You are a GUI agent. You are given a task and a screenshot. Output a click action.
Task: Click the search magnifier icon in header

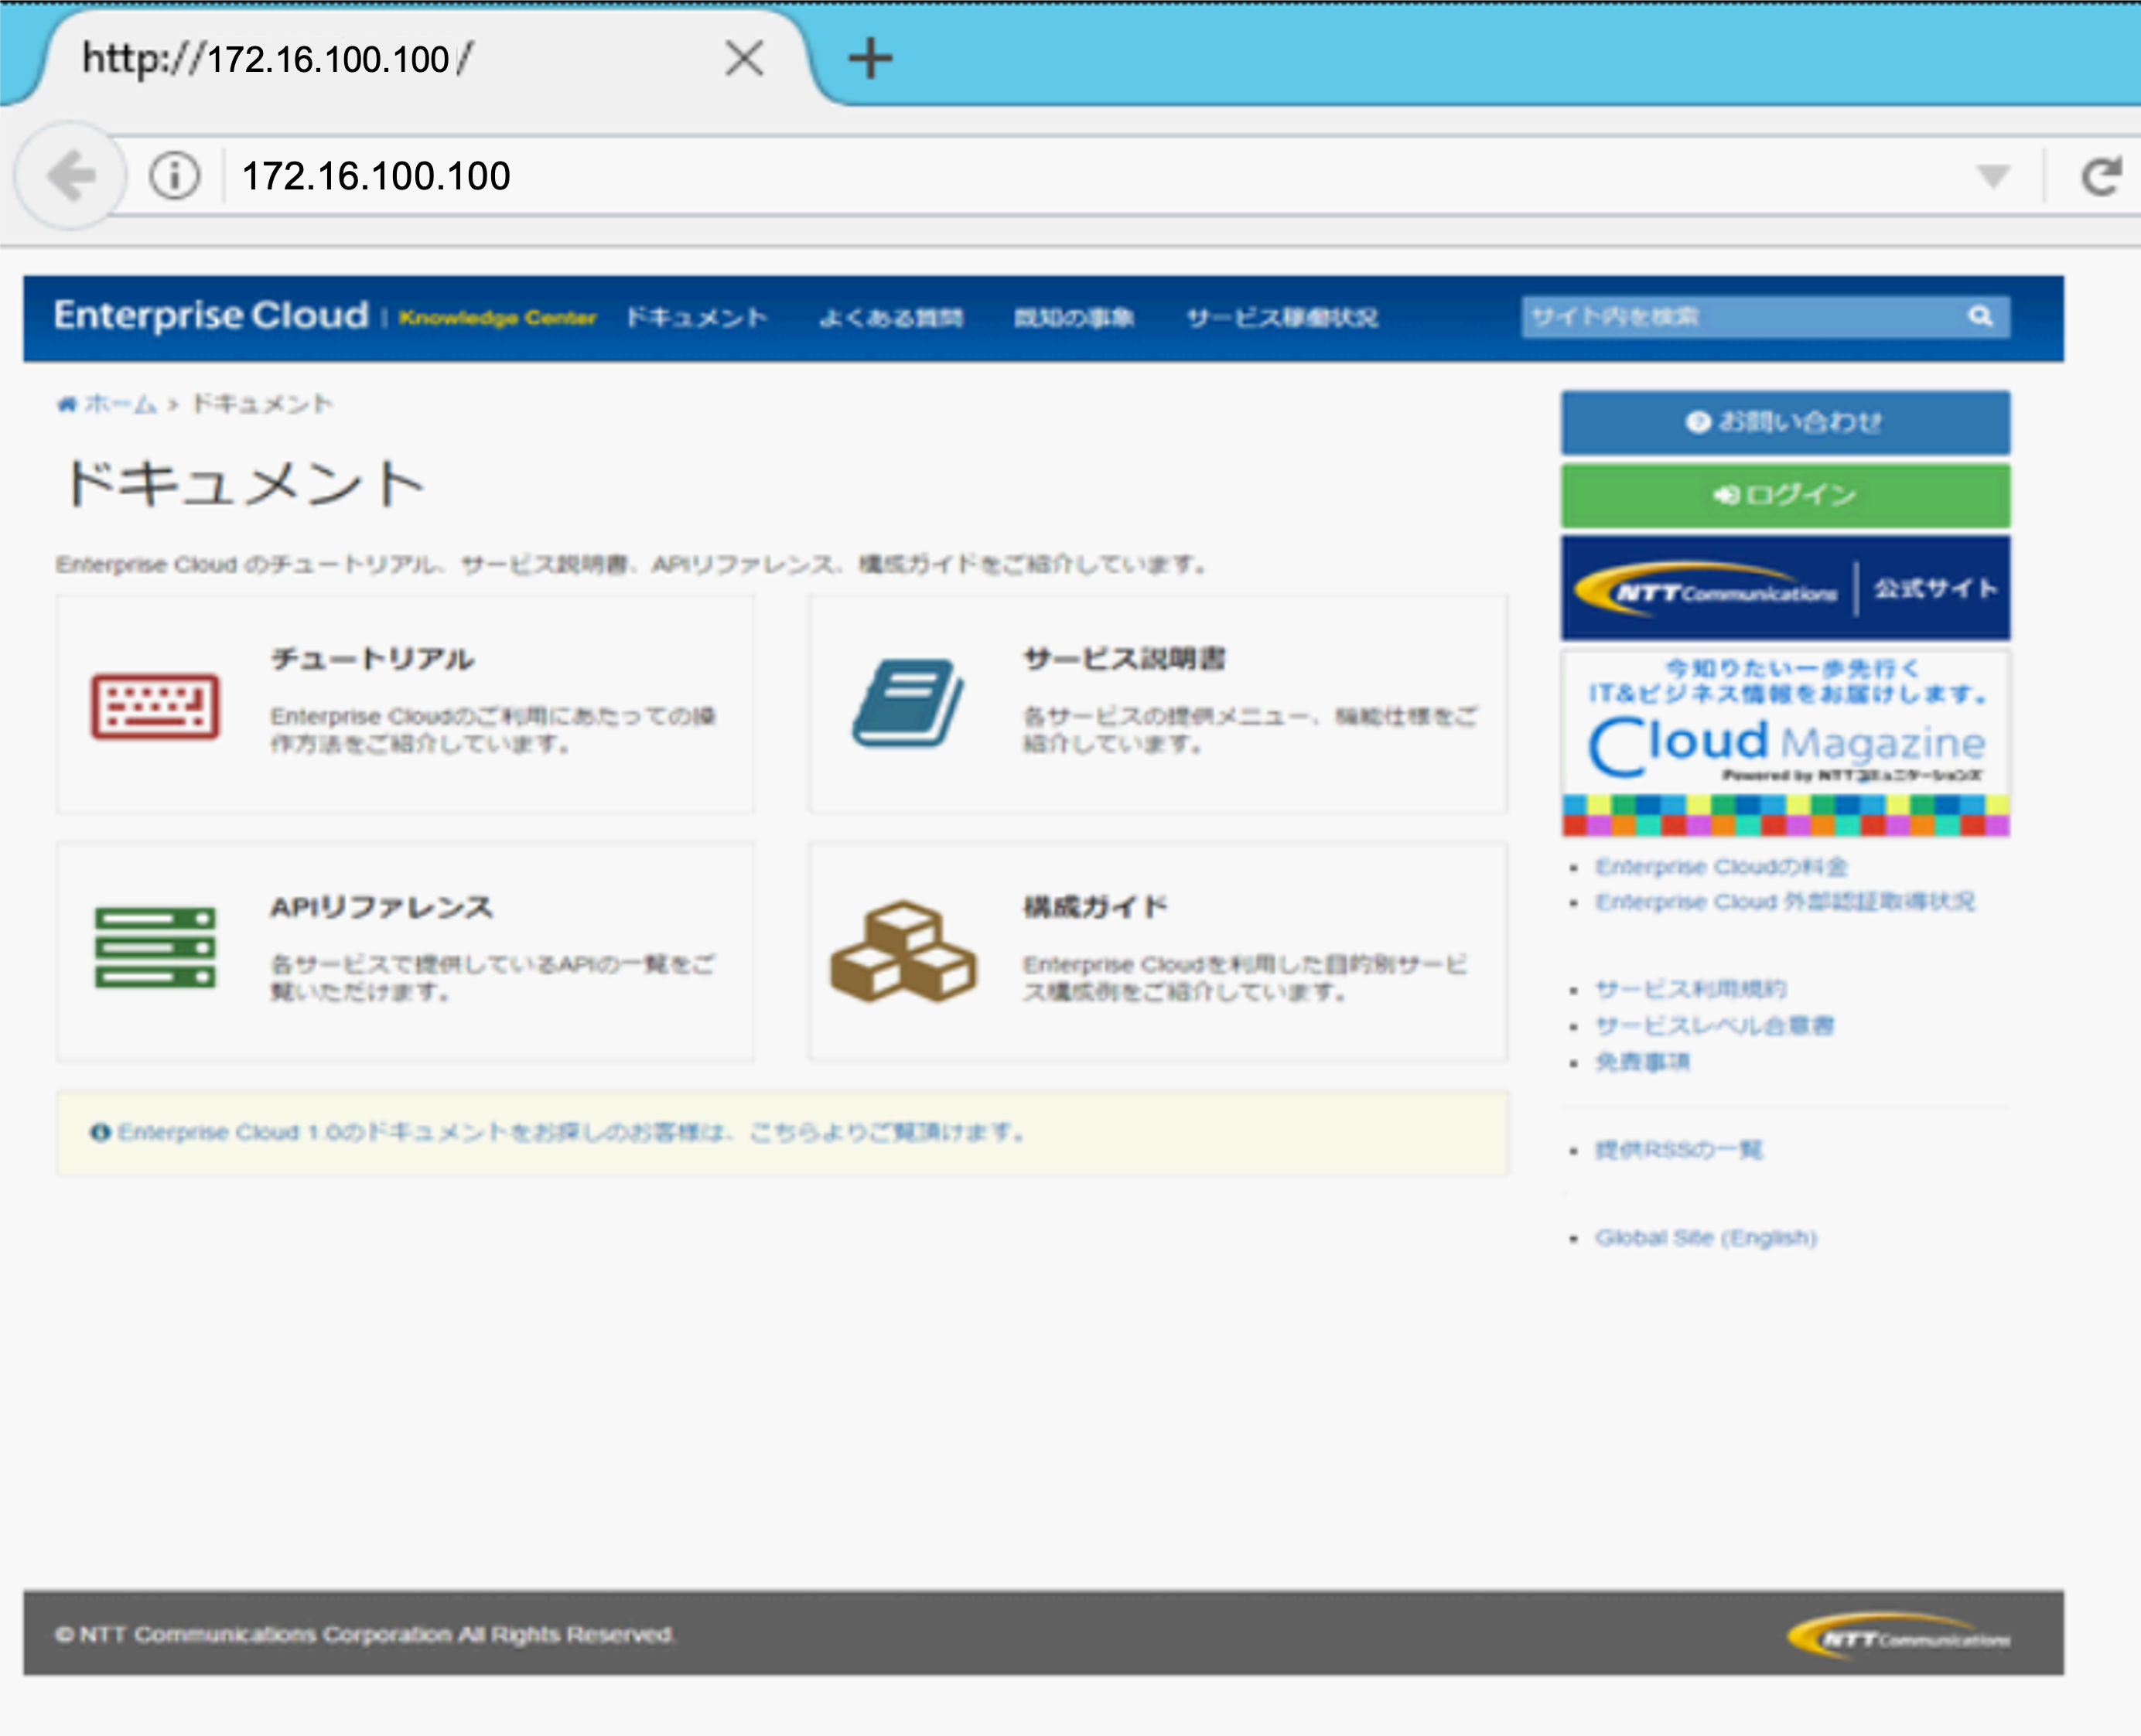pos(1980,316)
